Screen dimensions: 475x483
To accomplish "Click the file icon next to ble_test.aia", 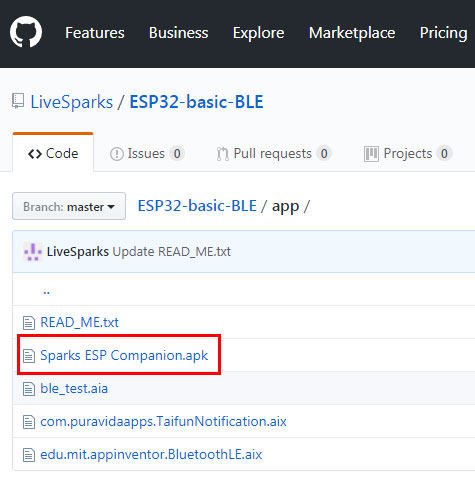I will (x=29, y=389).
